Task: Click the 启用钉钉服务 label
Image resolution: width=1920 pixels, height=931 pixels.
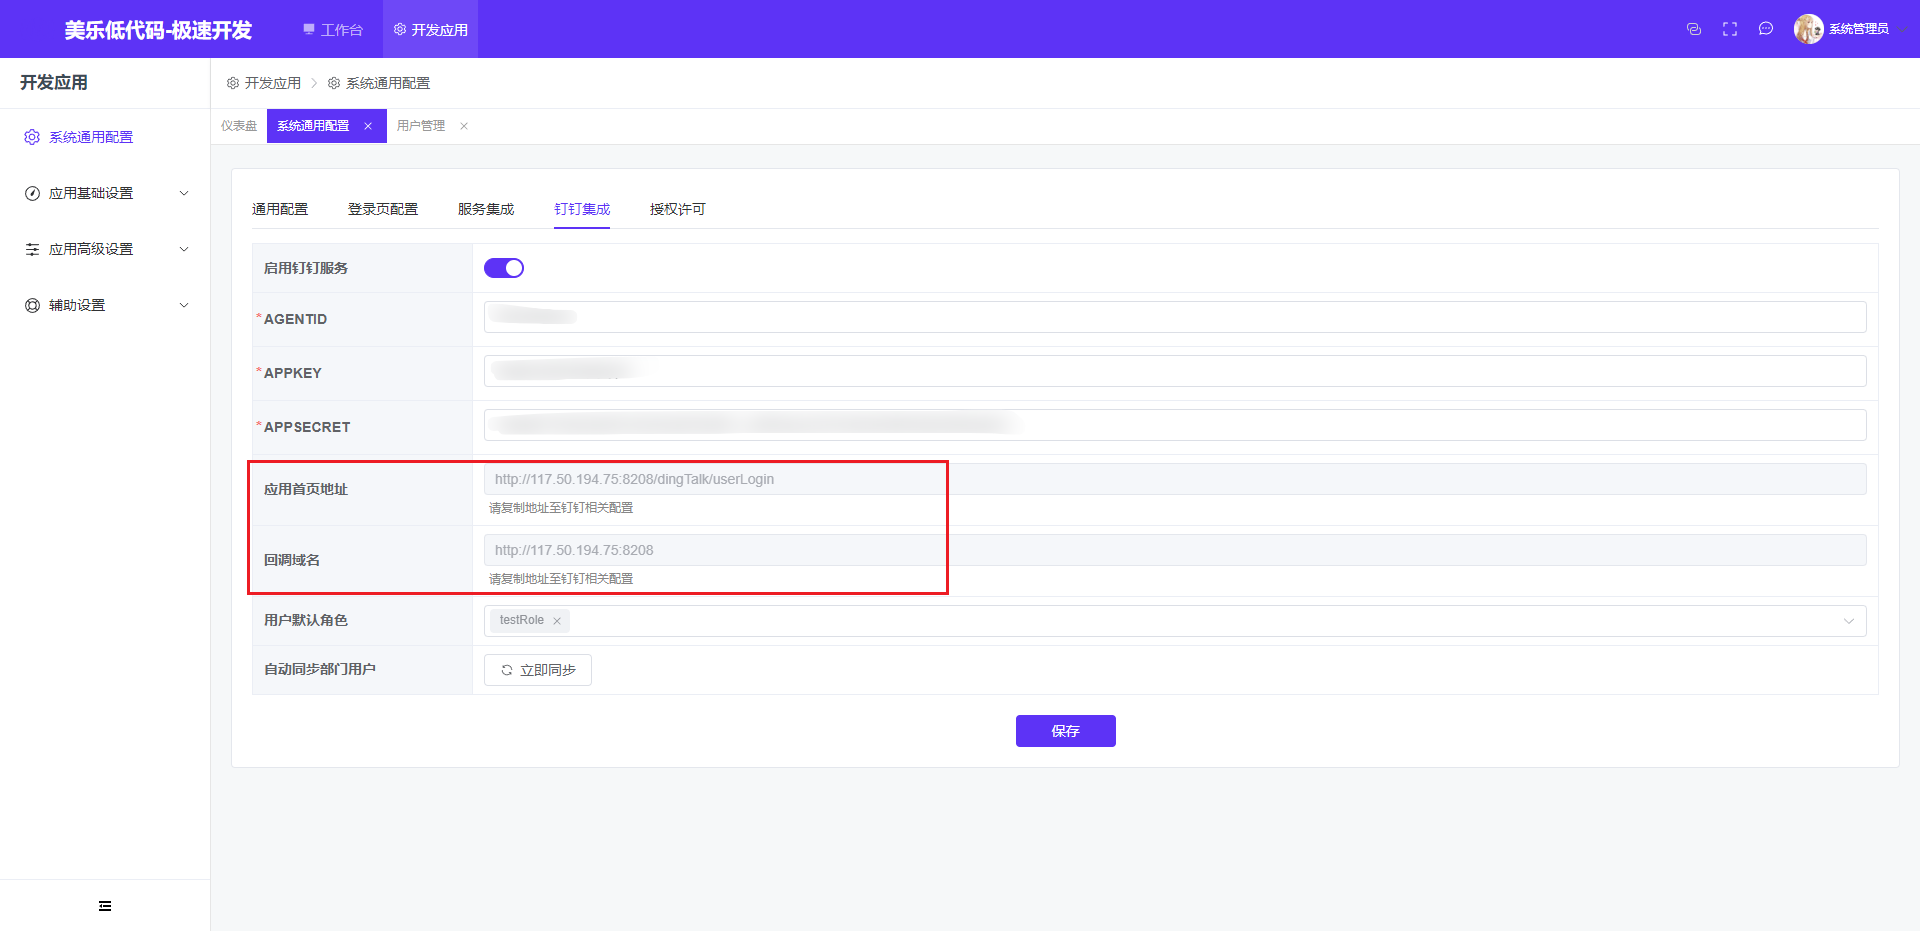Action: 306,268
